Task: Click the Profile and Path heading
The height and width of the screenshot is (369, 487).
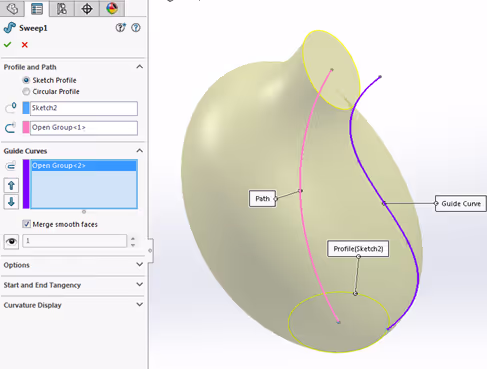Action: click(x=30, y=67)
